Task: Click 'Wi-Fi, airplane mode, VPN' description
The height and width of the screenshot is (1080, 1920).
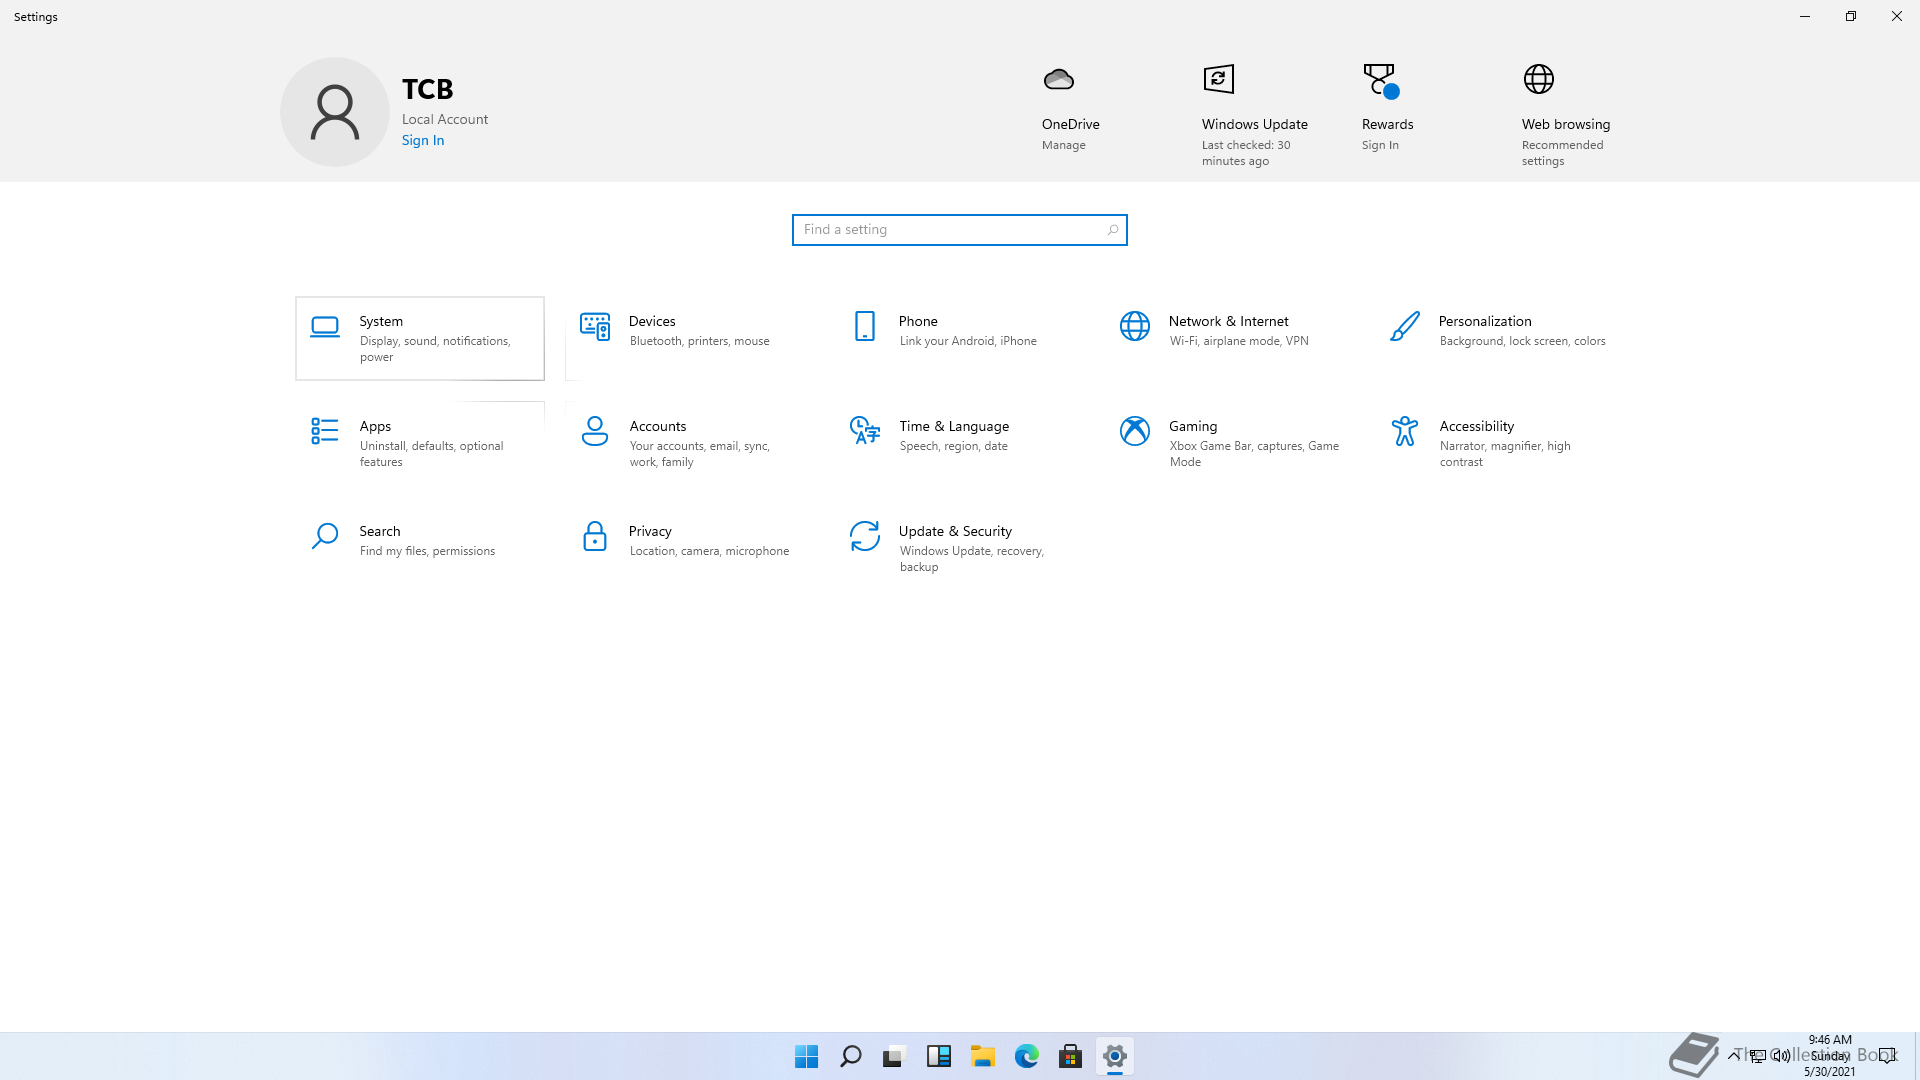Action: (1239, 341)
